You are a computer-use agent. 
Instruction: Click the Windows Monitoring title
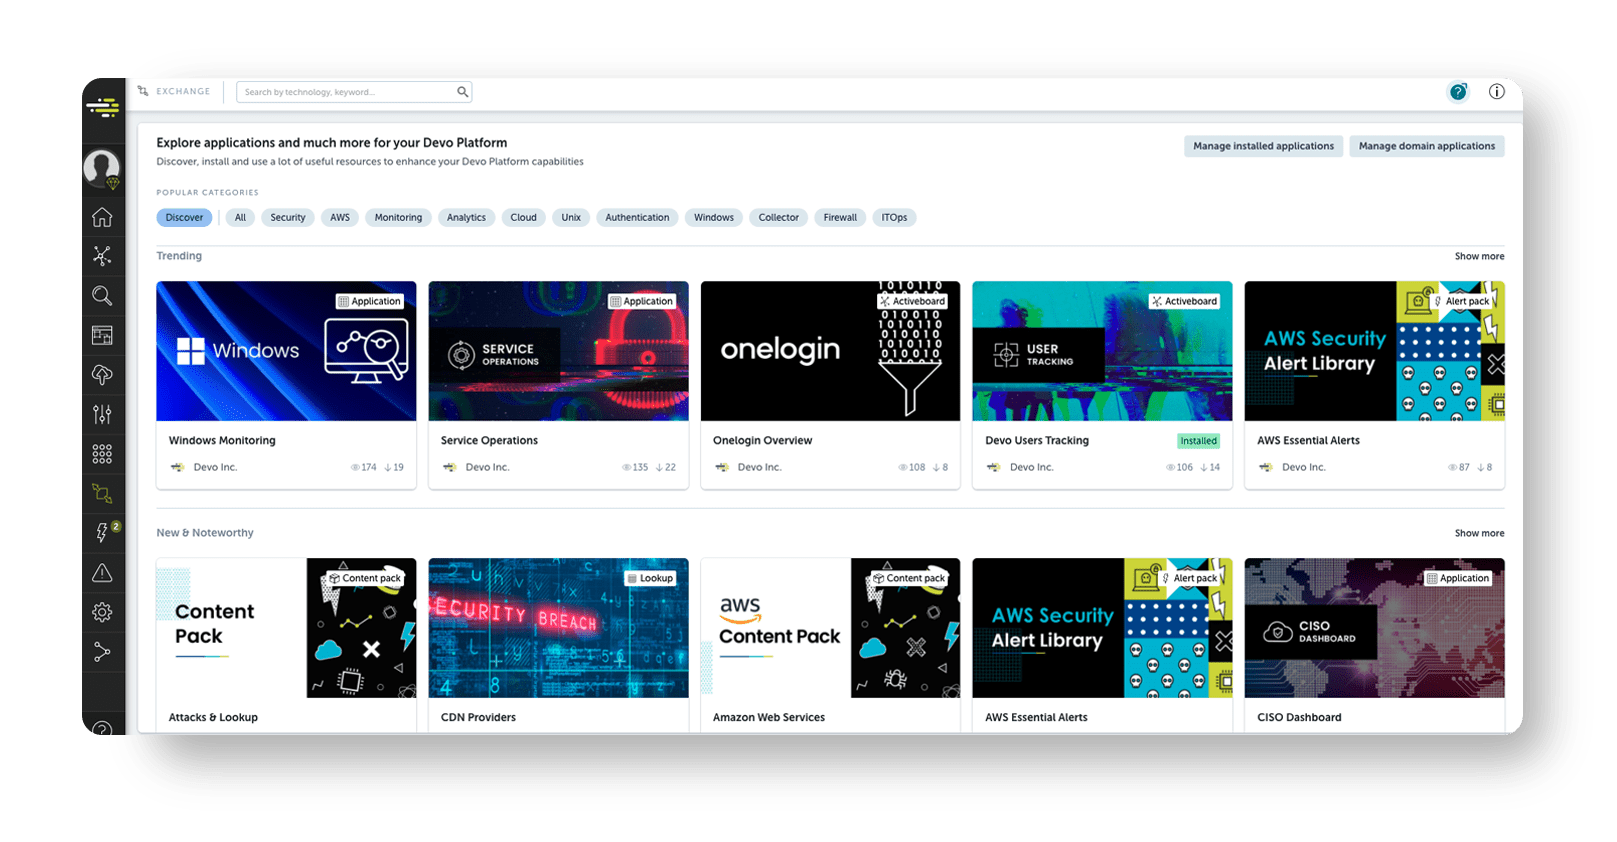click(x=222, y=441)
